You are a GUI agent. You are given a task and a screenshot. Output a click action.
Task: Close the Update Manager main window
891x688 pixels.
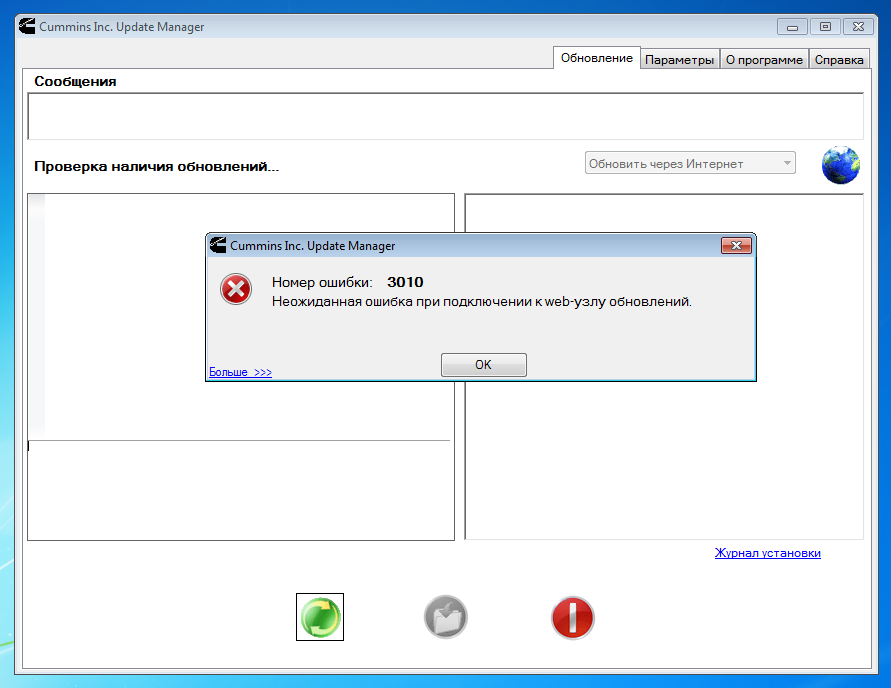(x=858, y=27)
